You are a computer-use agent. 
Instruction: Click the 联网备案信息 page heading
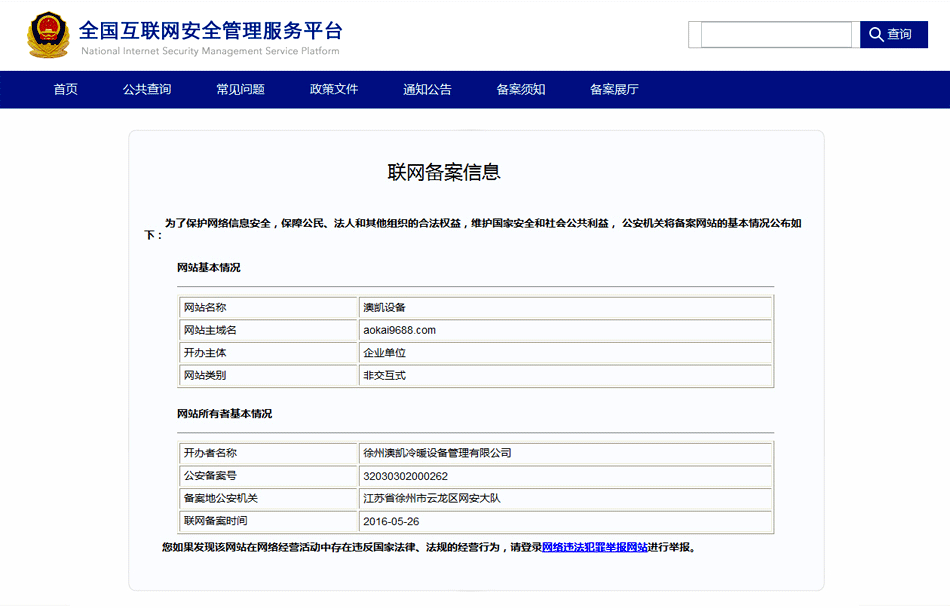(x=444, y=172)
